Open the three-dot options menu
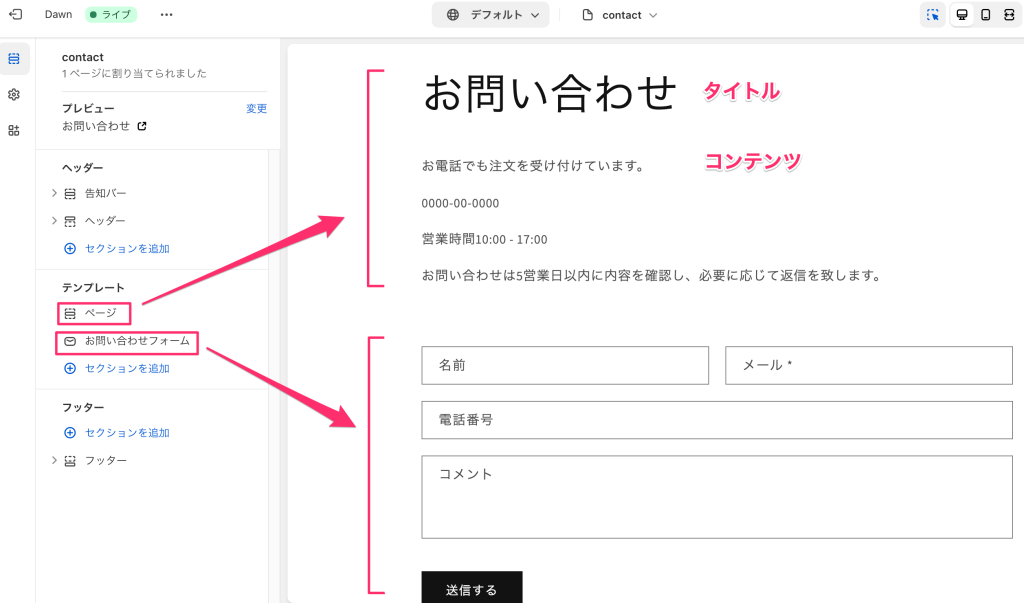 [x=166, y=14]
